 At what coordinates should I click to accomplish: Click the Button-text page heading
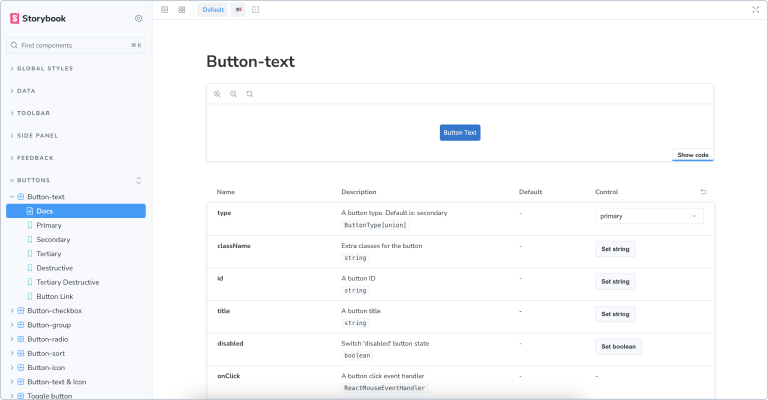[251, 62]
